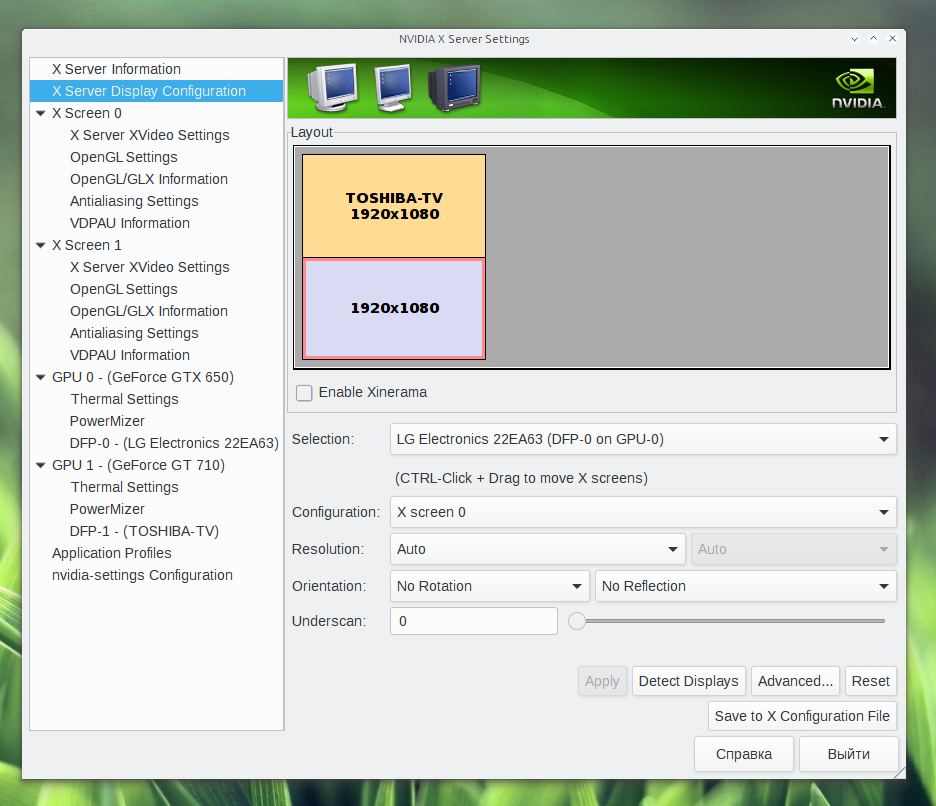Close the NVIDIA X Server Settings window

tap(892, 39)
